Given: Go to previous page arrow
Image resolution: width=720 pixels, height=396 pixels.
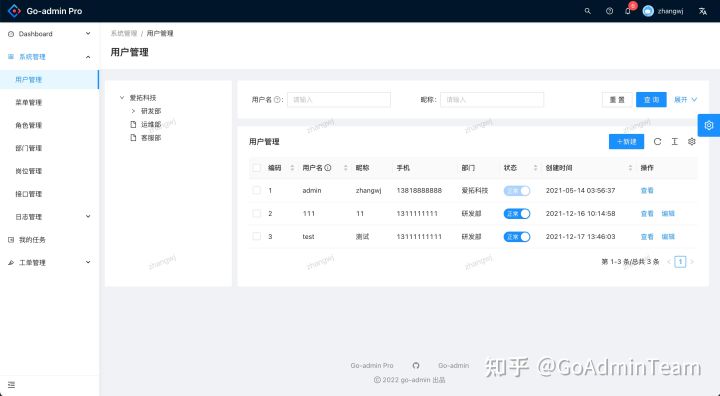Looking at the screenshot, I should pyautogui.click(x=669, y=261).
